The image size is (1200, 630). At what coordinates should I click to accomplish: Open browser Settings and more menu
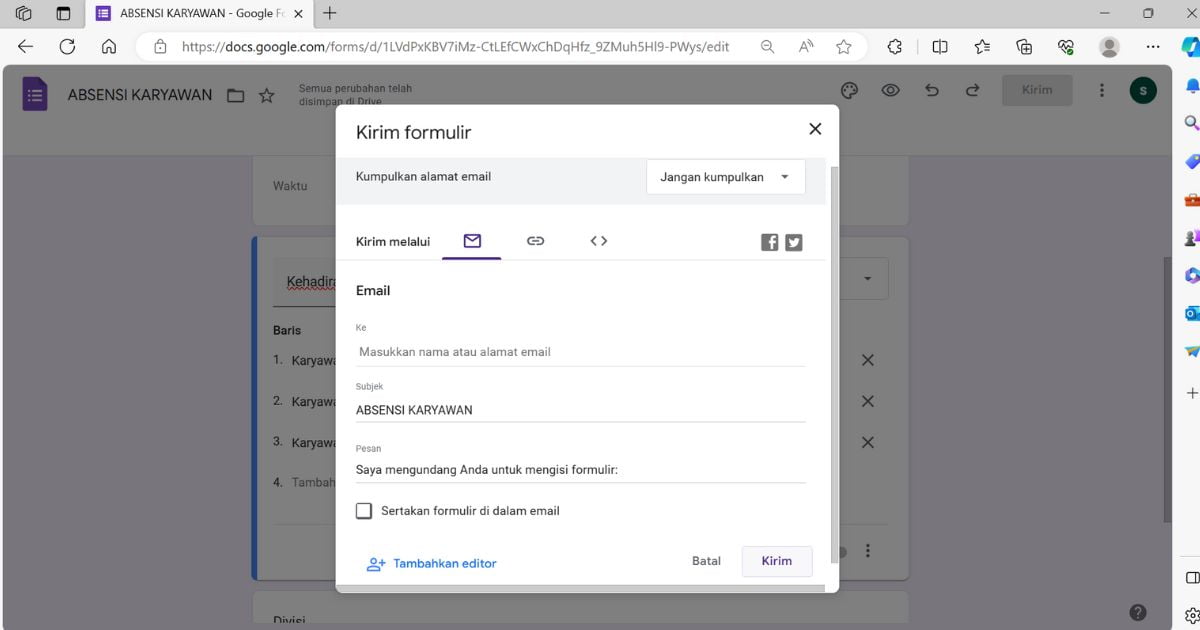(x=1153, y=46)
